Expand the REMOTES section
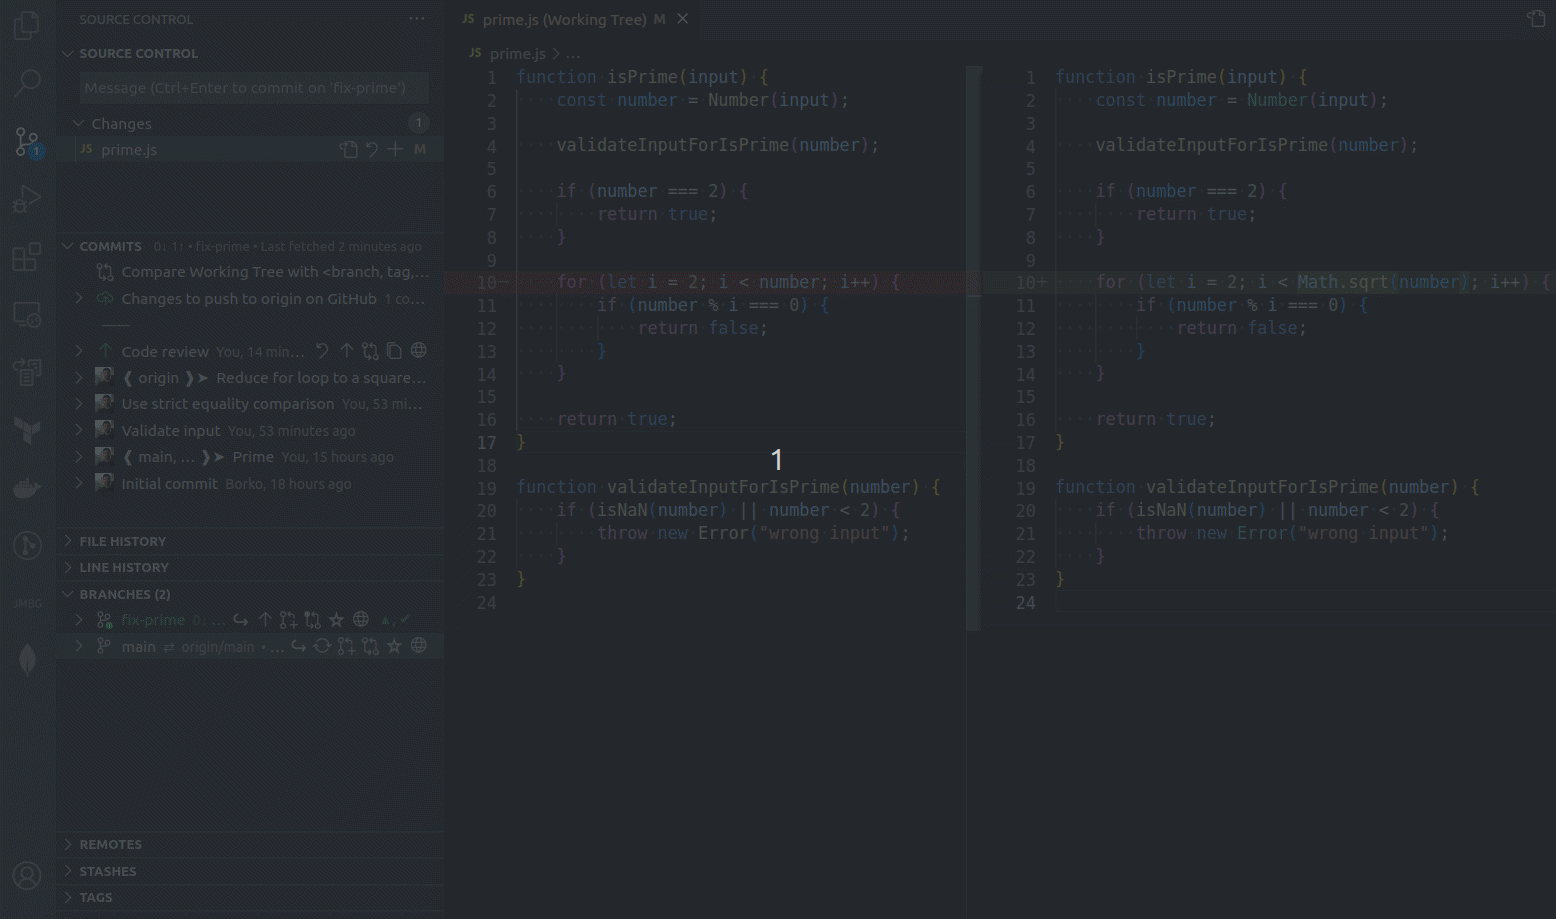This screenshot has height=919, width=1556. pyautogui.click(x=68, y=844)
